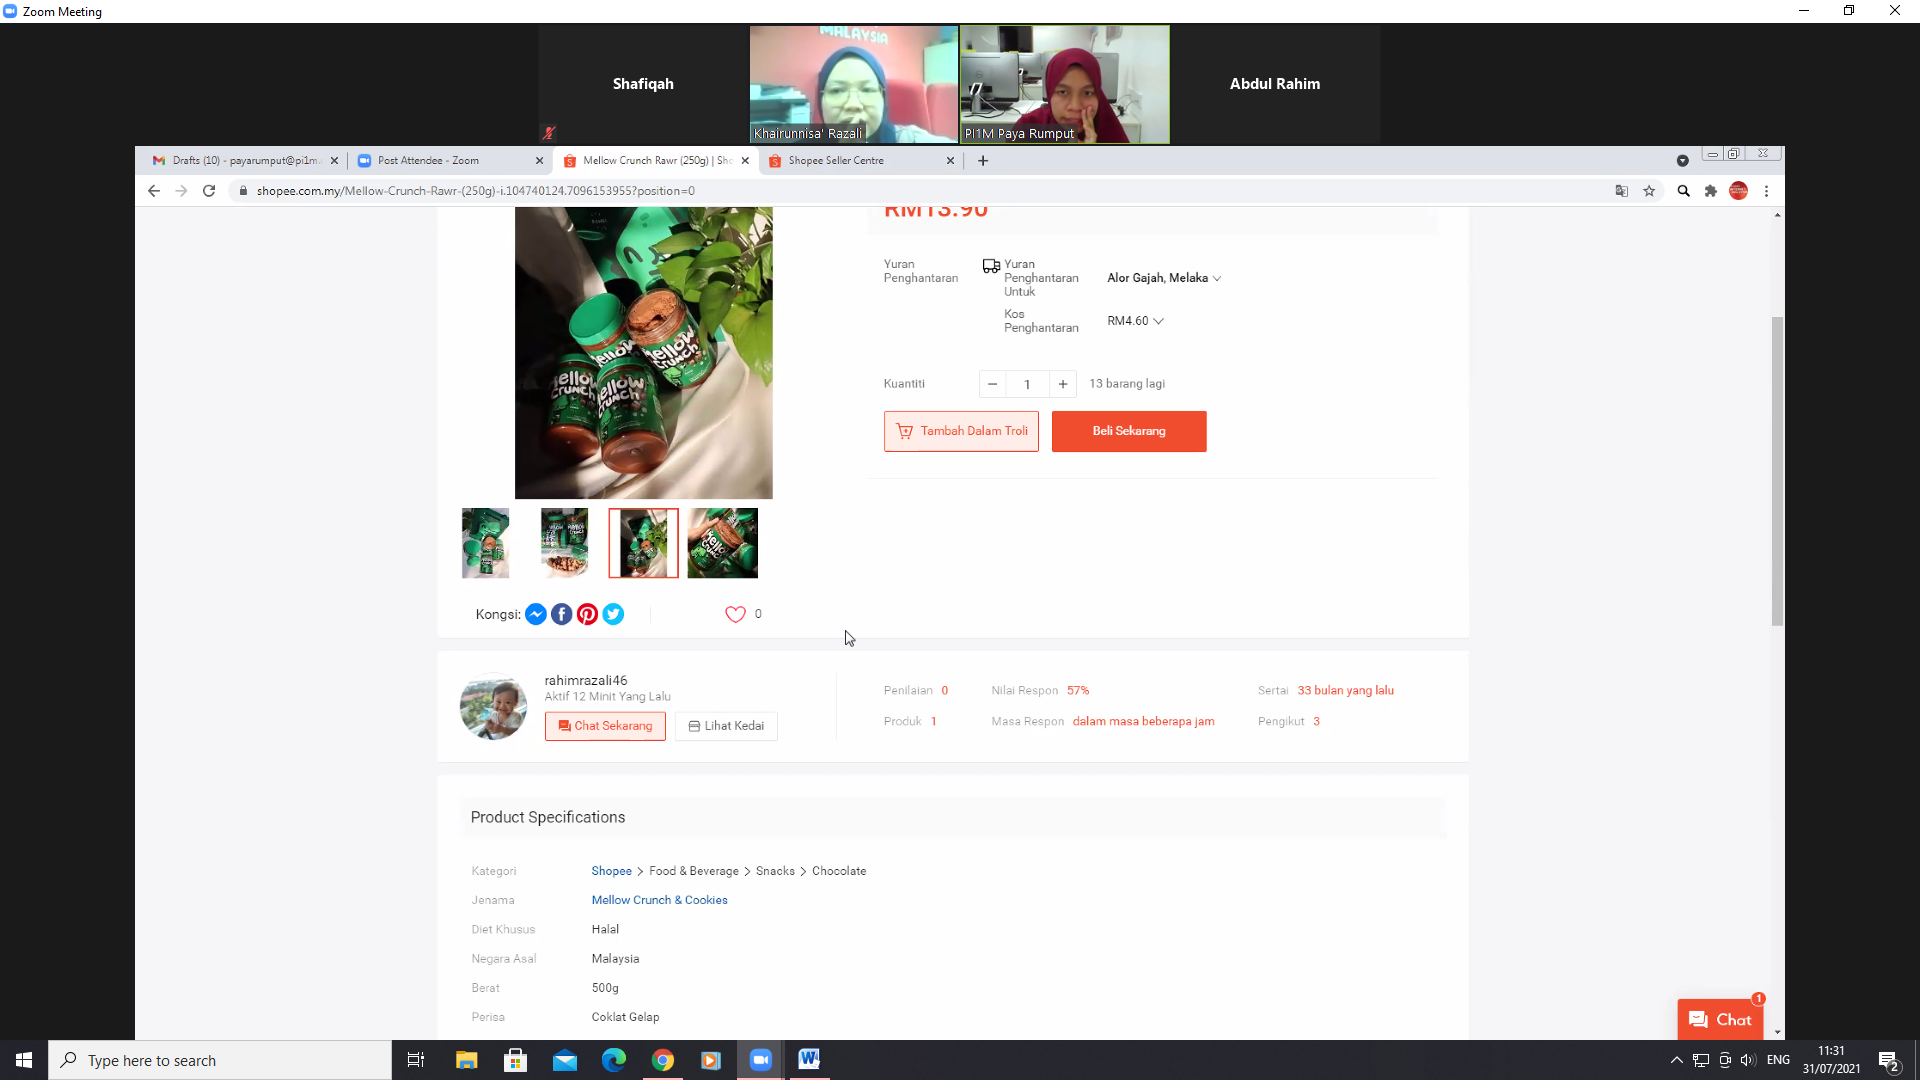Click PI1M Paya Rumput video tile
The height and width of the screenshot is (1080, 1920).
1065,84
